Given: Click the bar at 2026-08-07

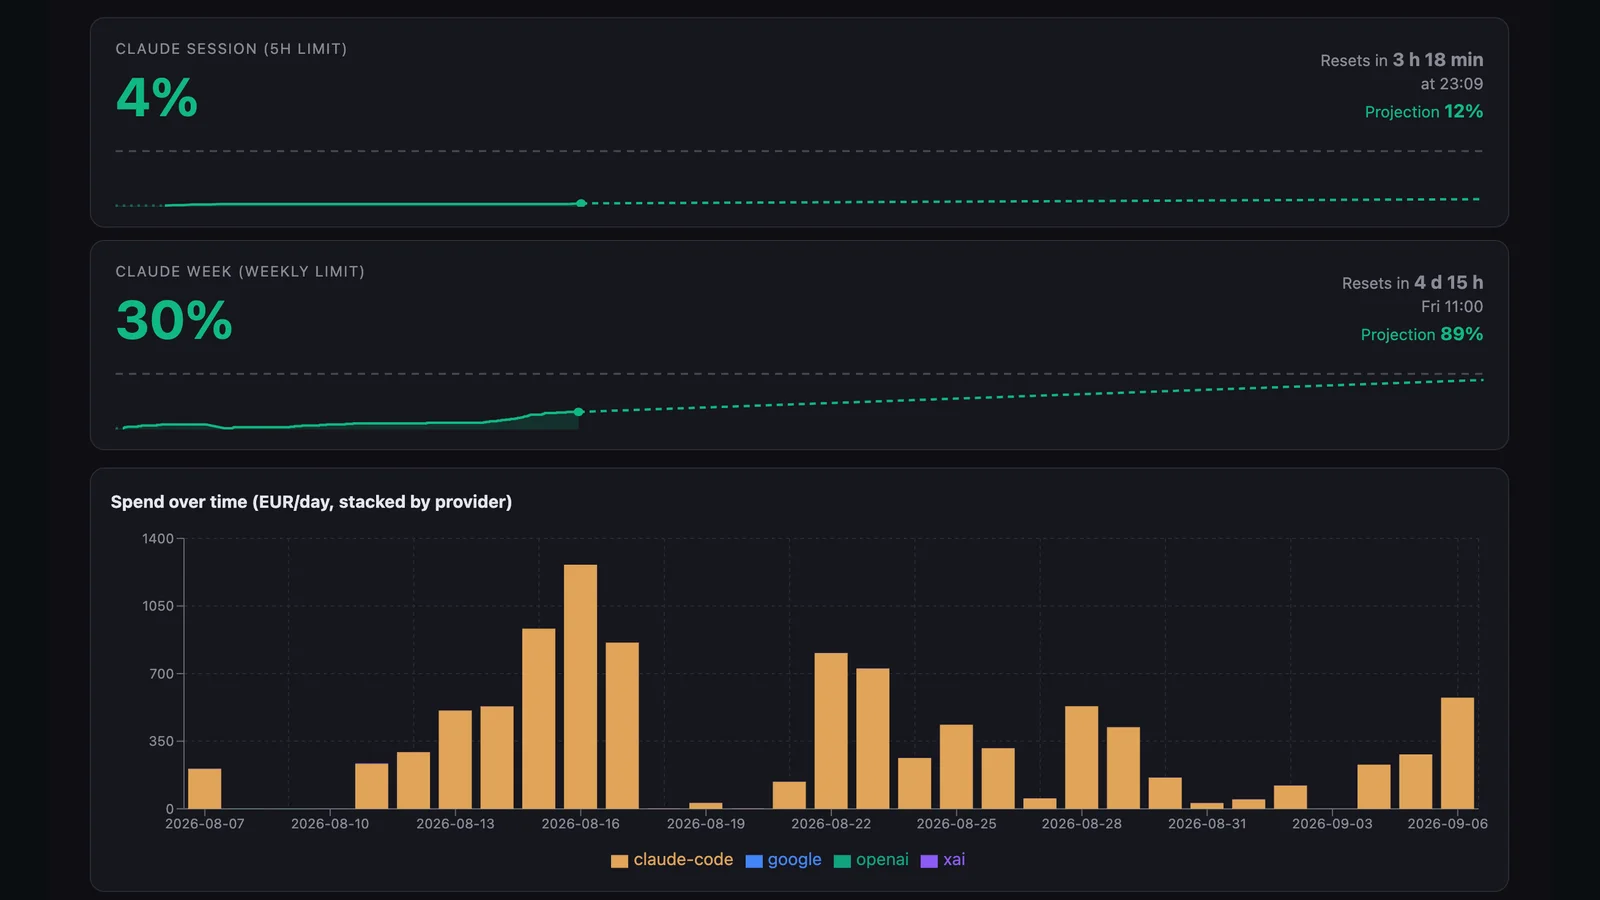Looking at the screenshot, I should (205, 789).
